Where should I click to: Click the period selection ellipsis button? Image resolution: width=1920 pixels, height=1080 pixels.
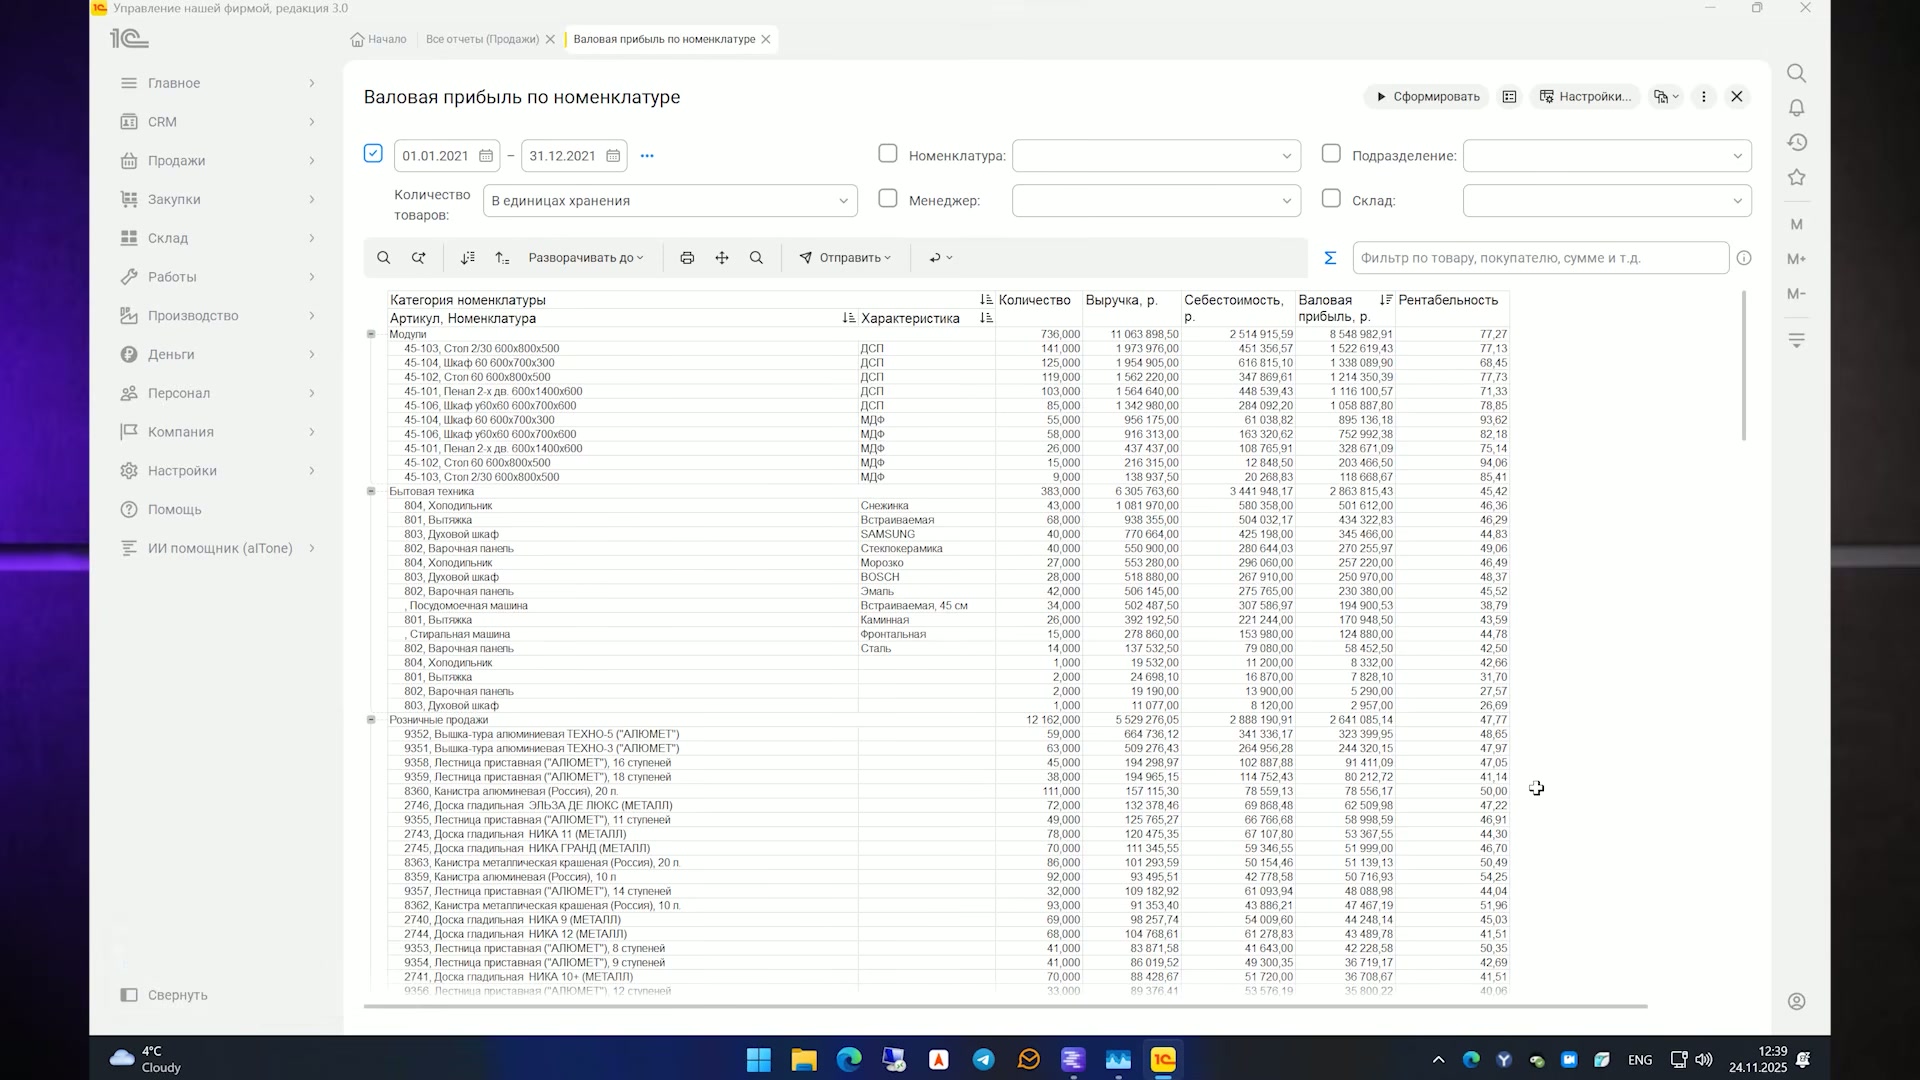point(647,156)
